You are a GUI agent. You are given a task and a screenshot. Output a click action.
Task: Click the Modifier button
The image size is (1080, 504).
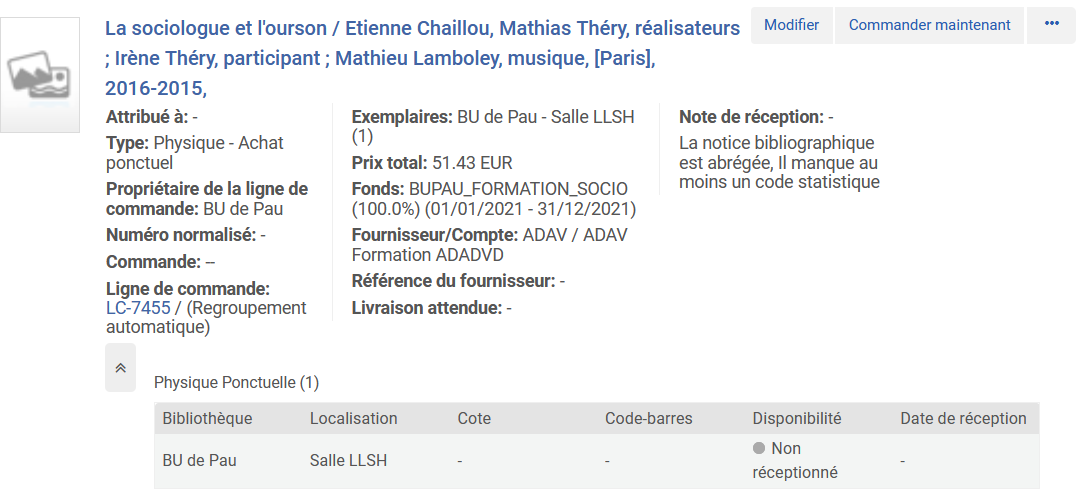click(791, 25)
